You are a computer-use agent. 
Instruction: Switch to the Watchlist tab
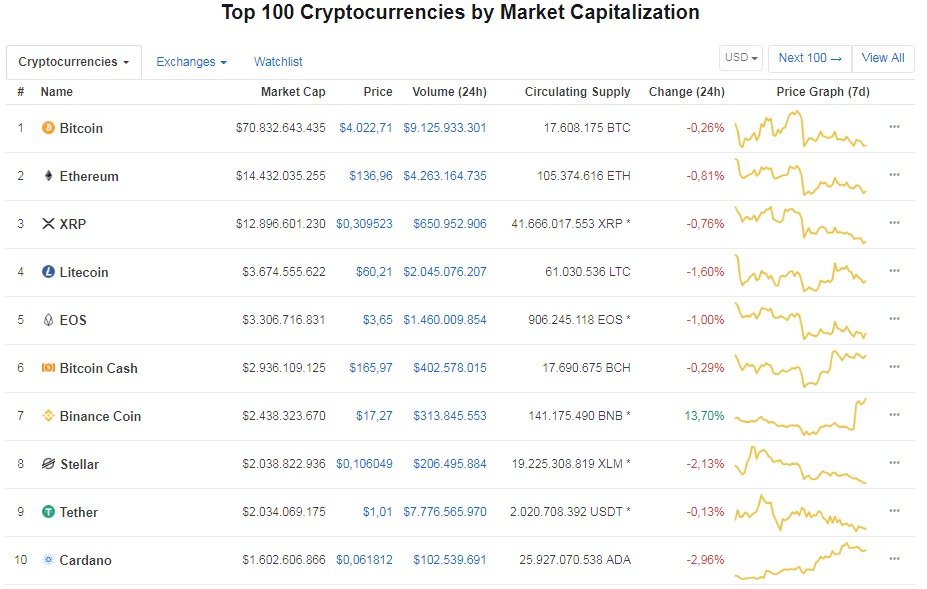(x=278, y=62)
